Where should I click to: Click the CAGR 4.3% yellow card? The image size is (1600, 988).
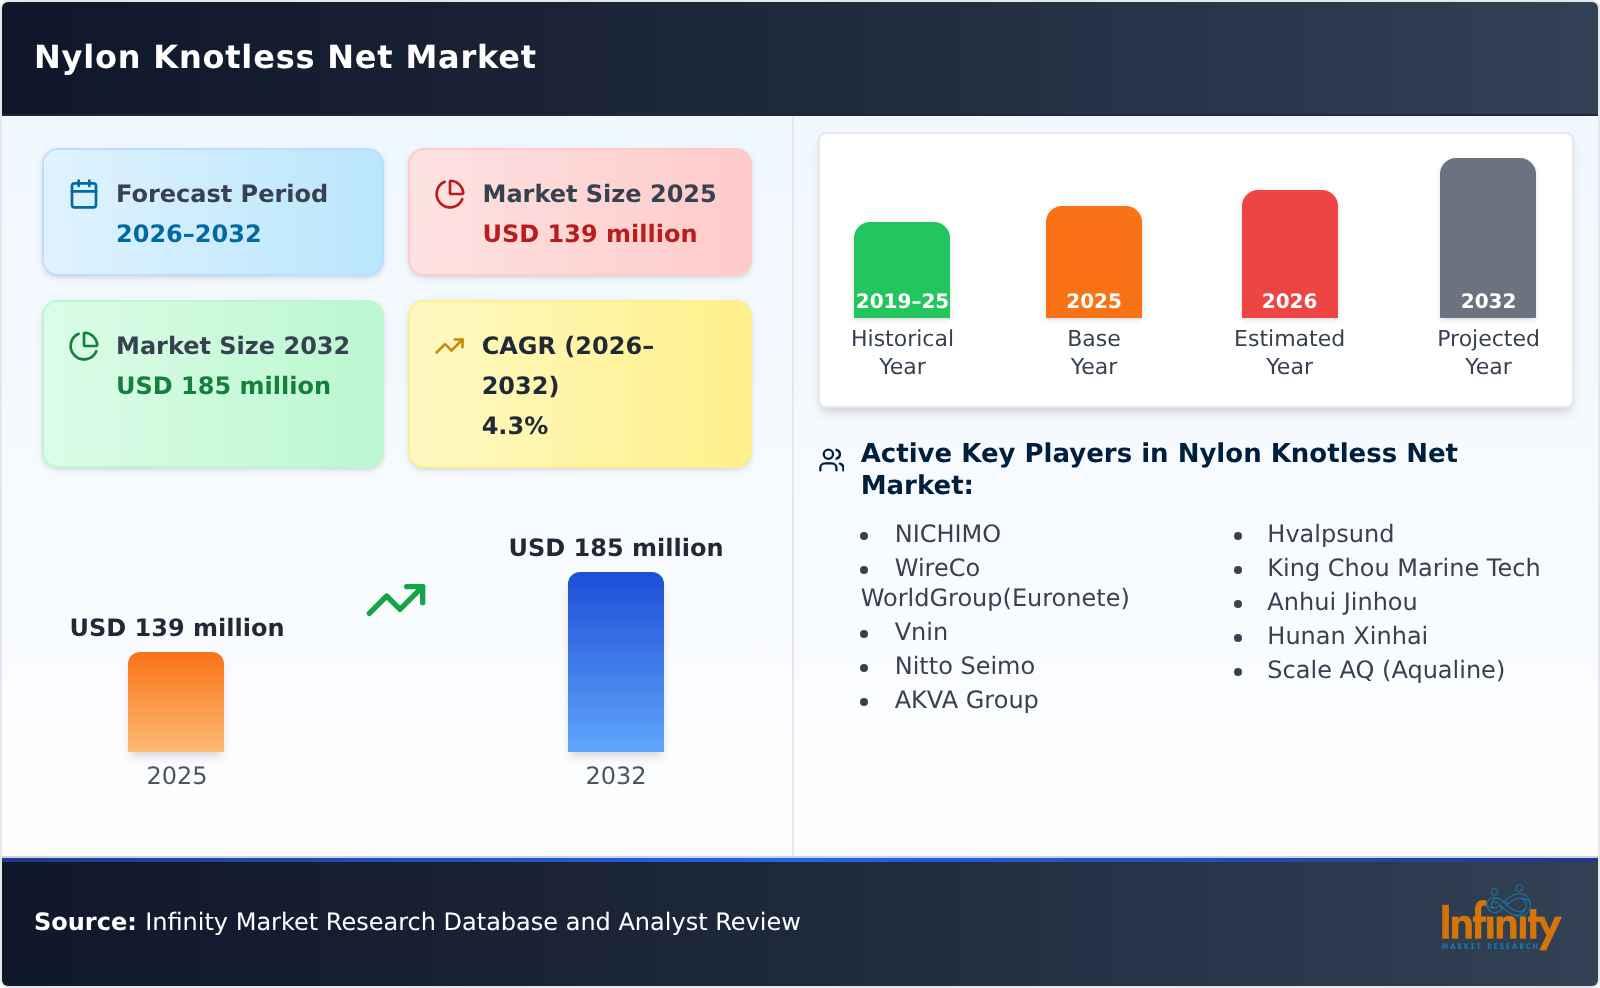[578, 383]
